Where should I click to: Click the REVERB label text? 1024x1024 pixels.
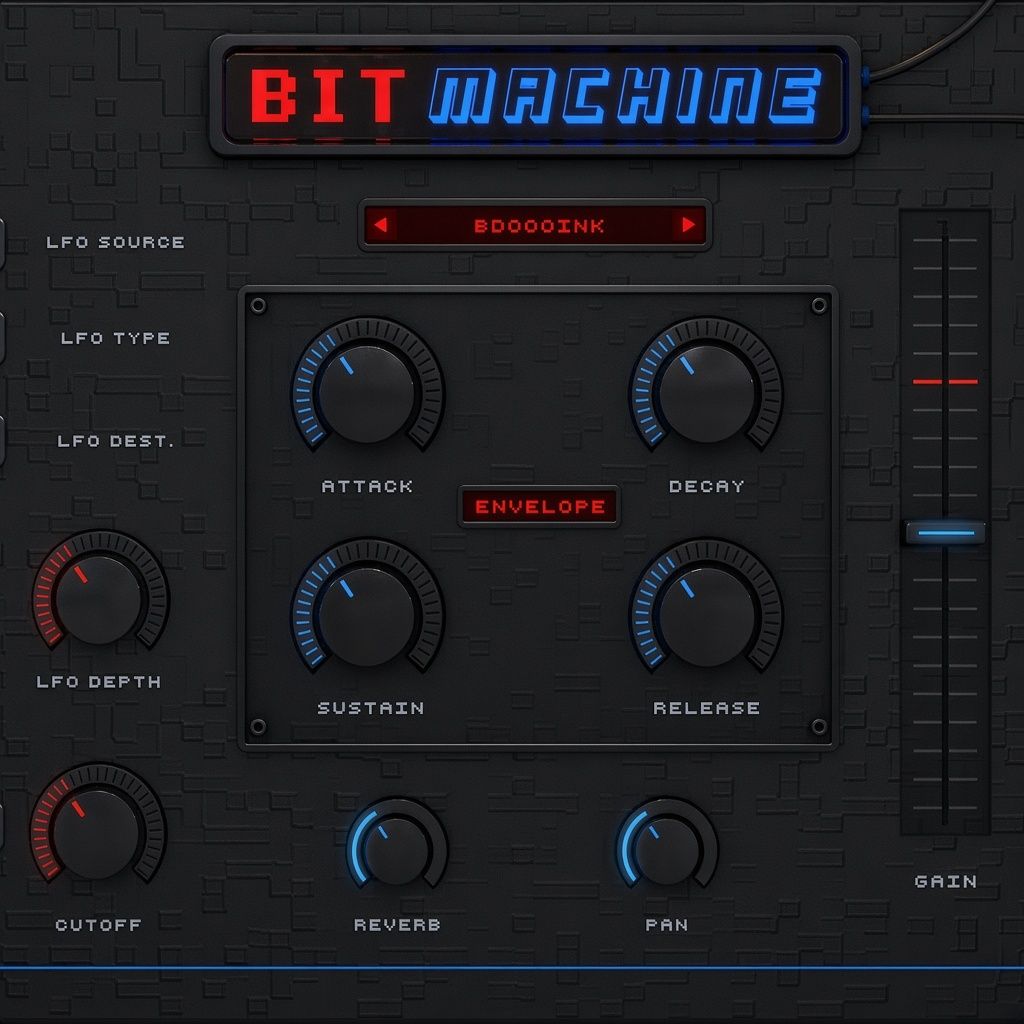397,925
